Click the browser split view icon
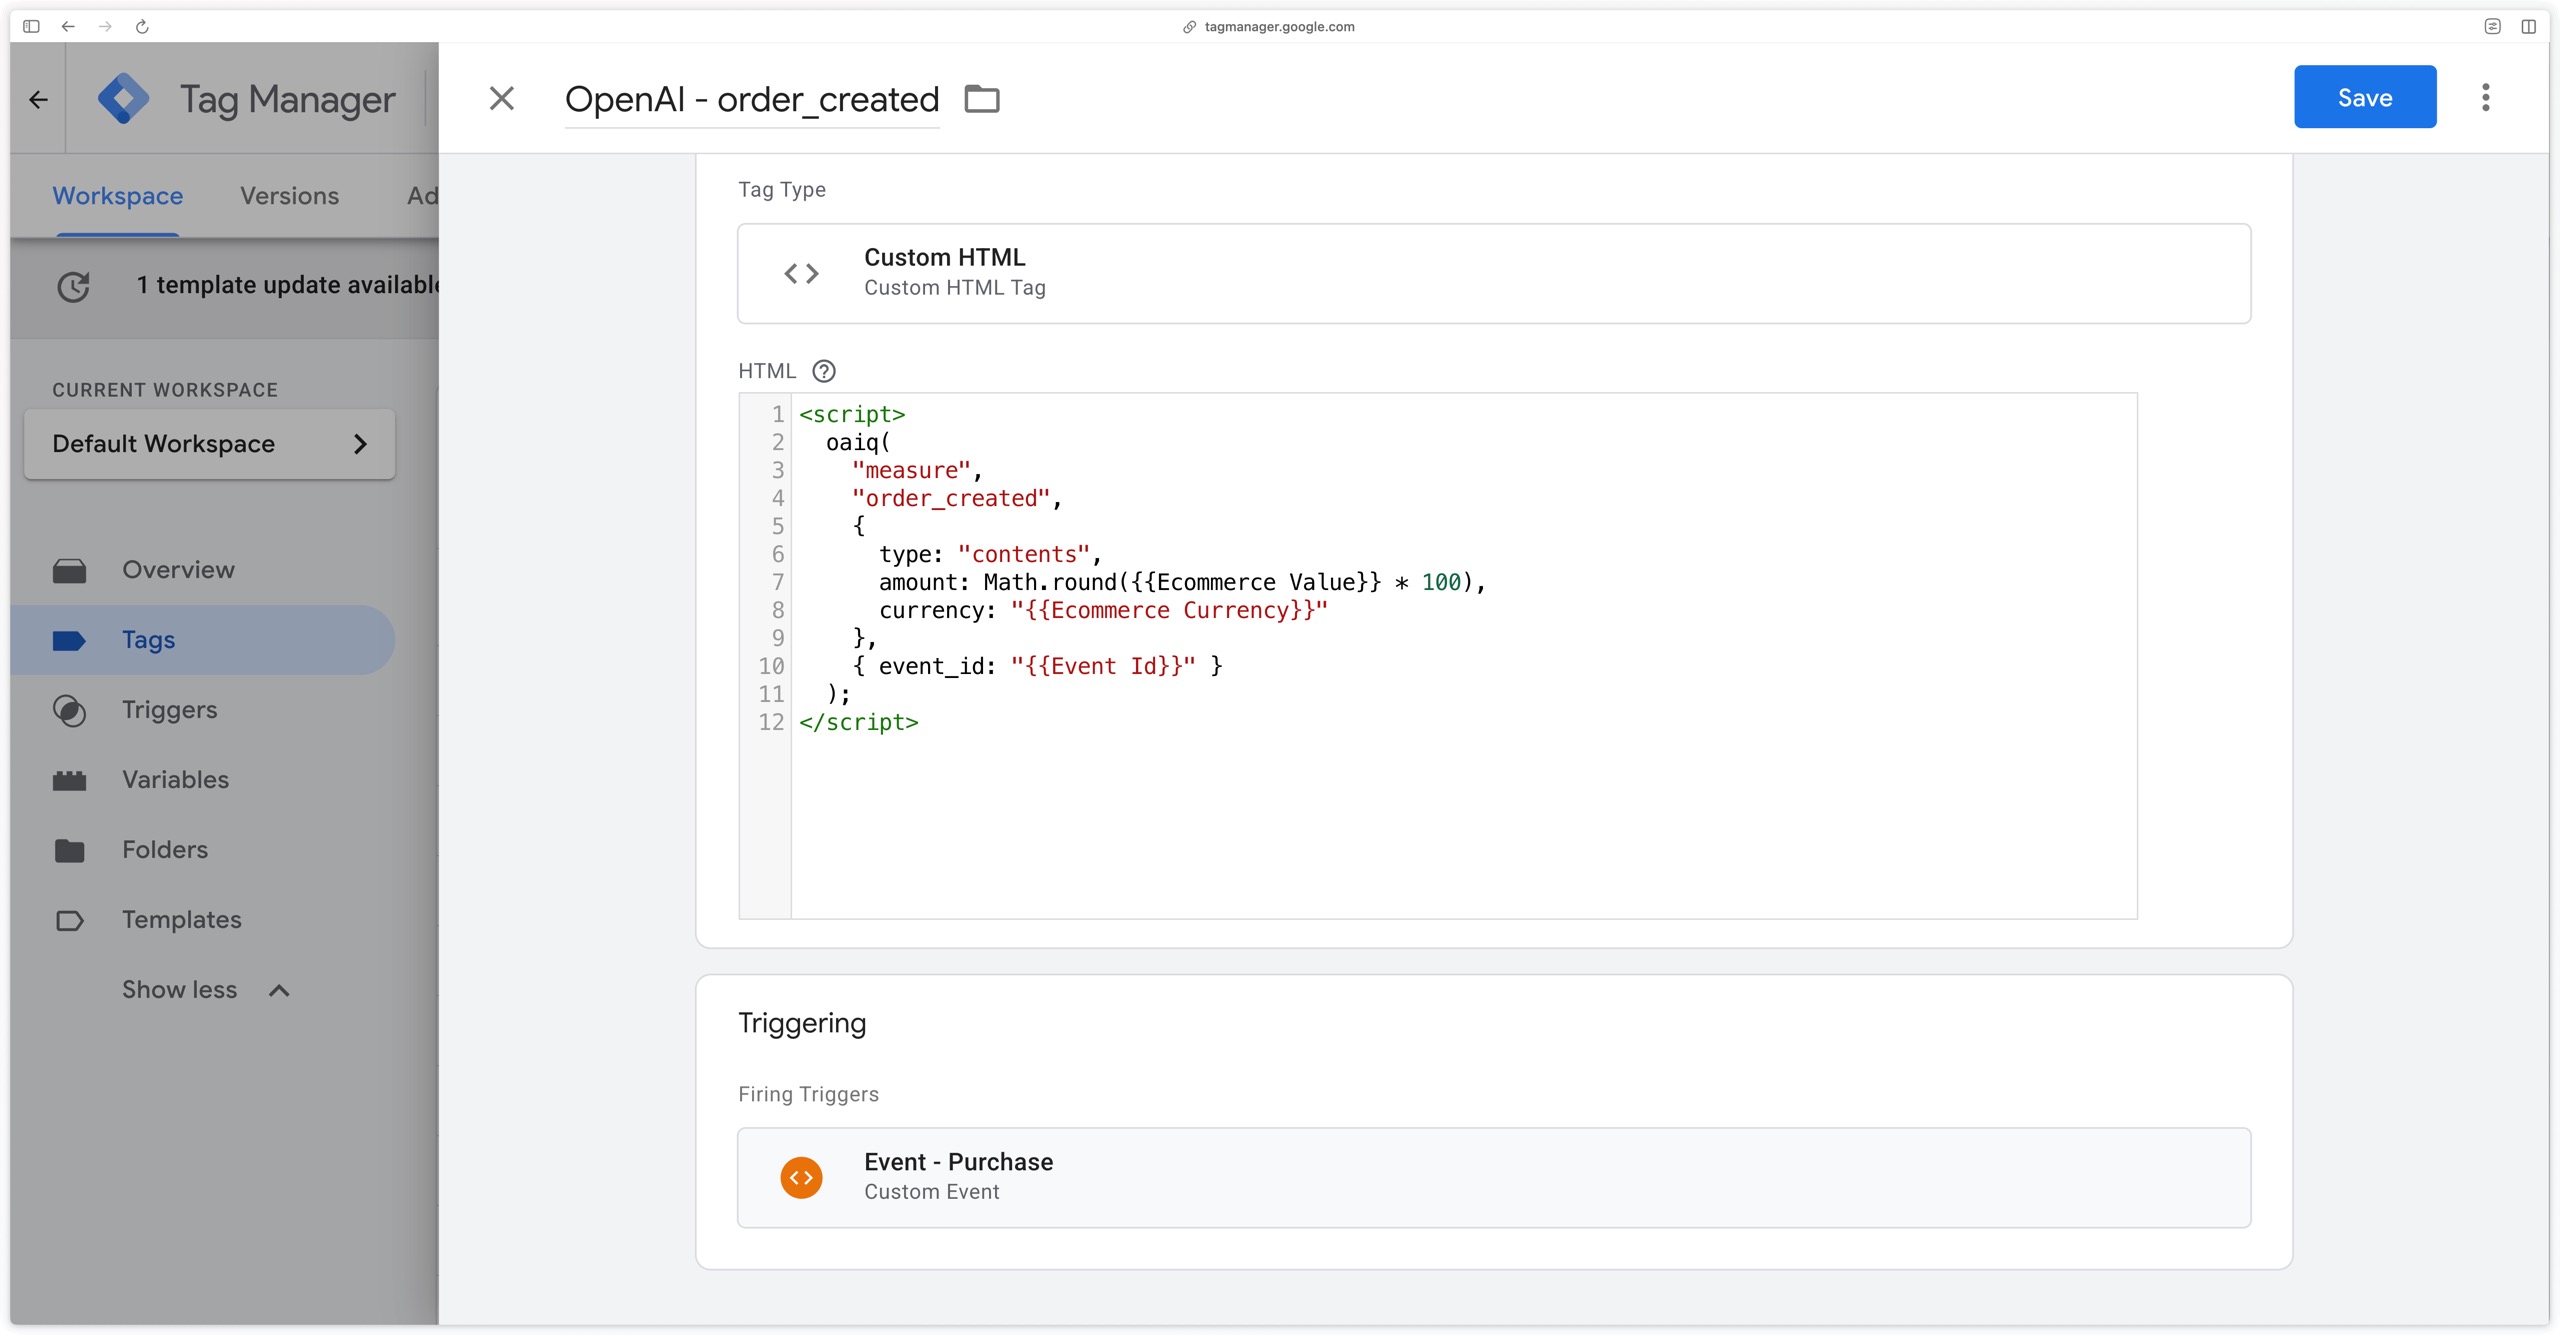This screenshot has height=1335, width=2560. click(2528, 26)
